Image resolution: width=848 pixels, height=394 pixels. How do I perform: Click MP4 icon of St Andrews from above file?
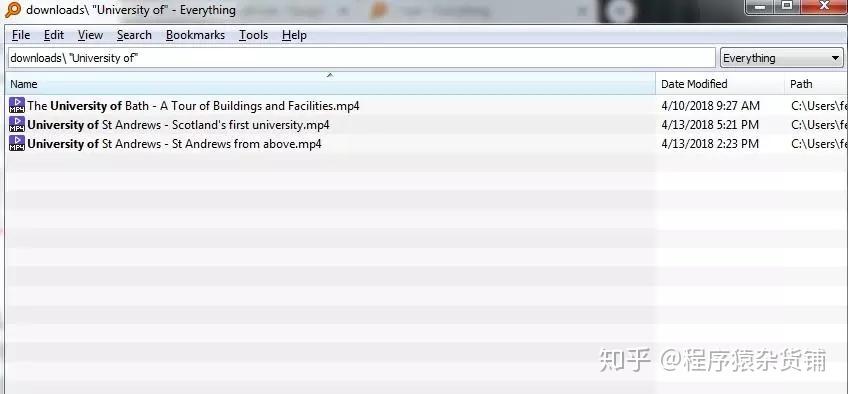17,143
